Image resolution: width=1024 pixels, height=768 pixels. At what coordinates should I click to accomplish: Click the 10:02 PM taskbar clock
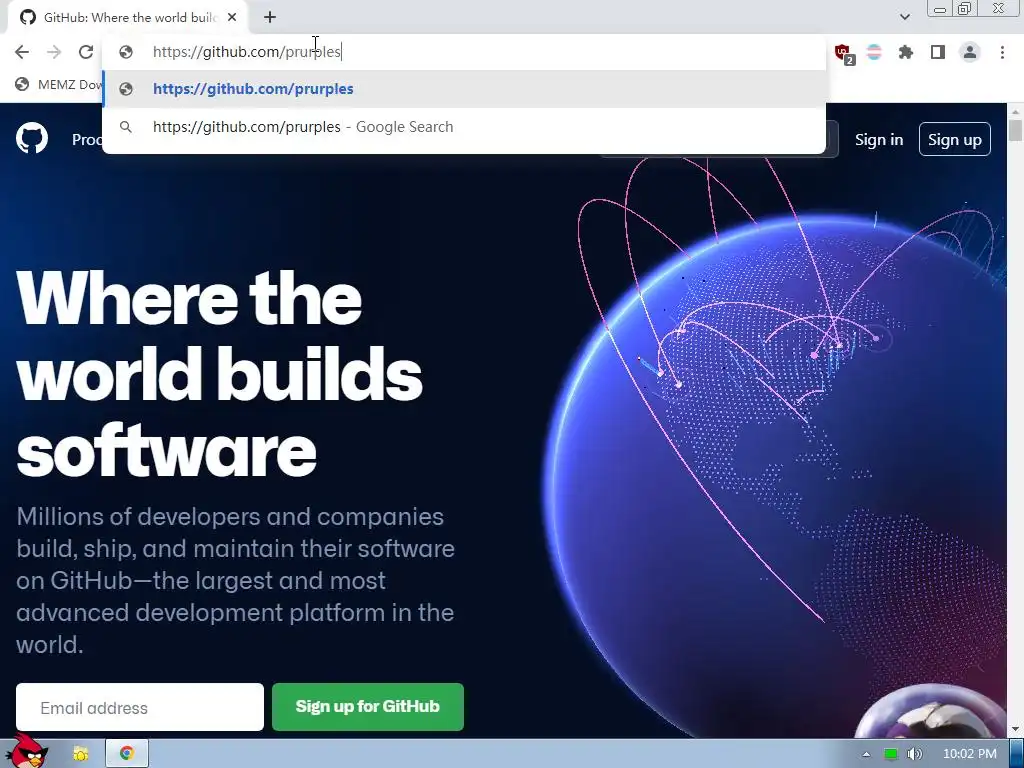click(x=970, y=754)
